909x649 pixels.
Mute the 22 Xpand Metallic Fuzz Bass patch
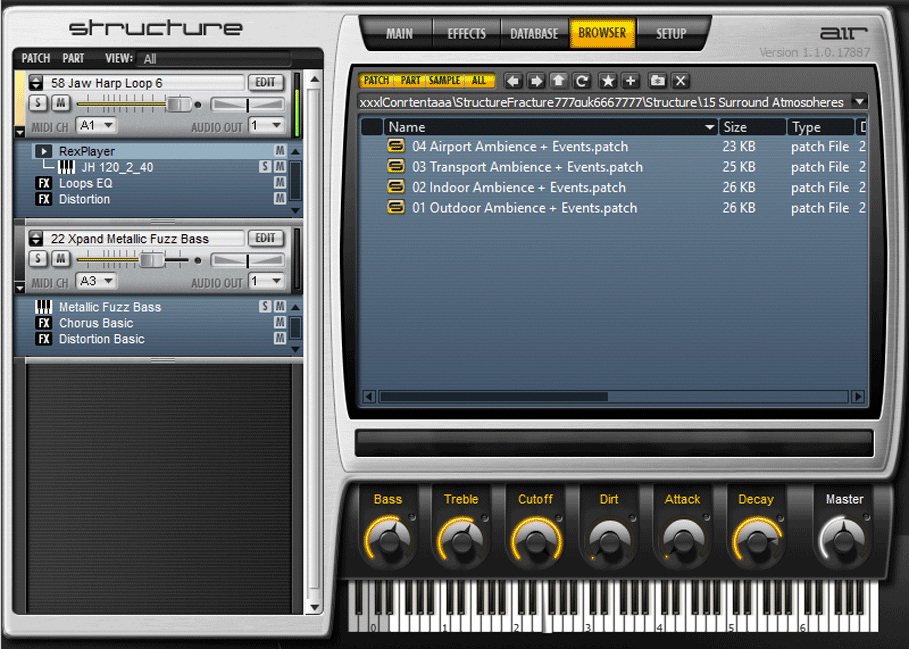[x=61, y=259]
